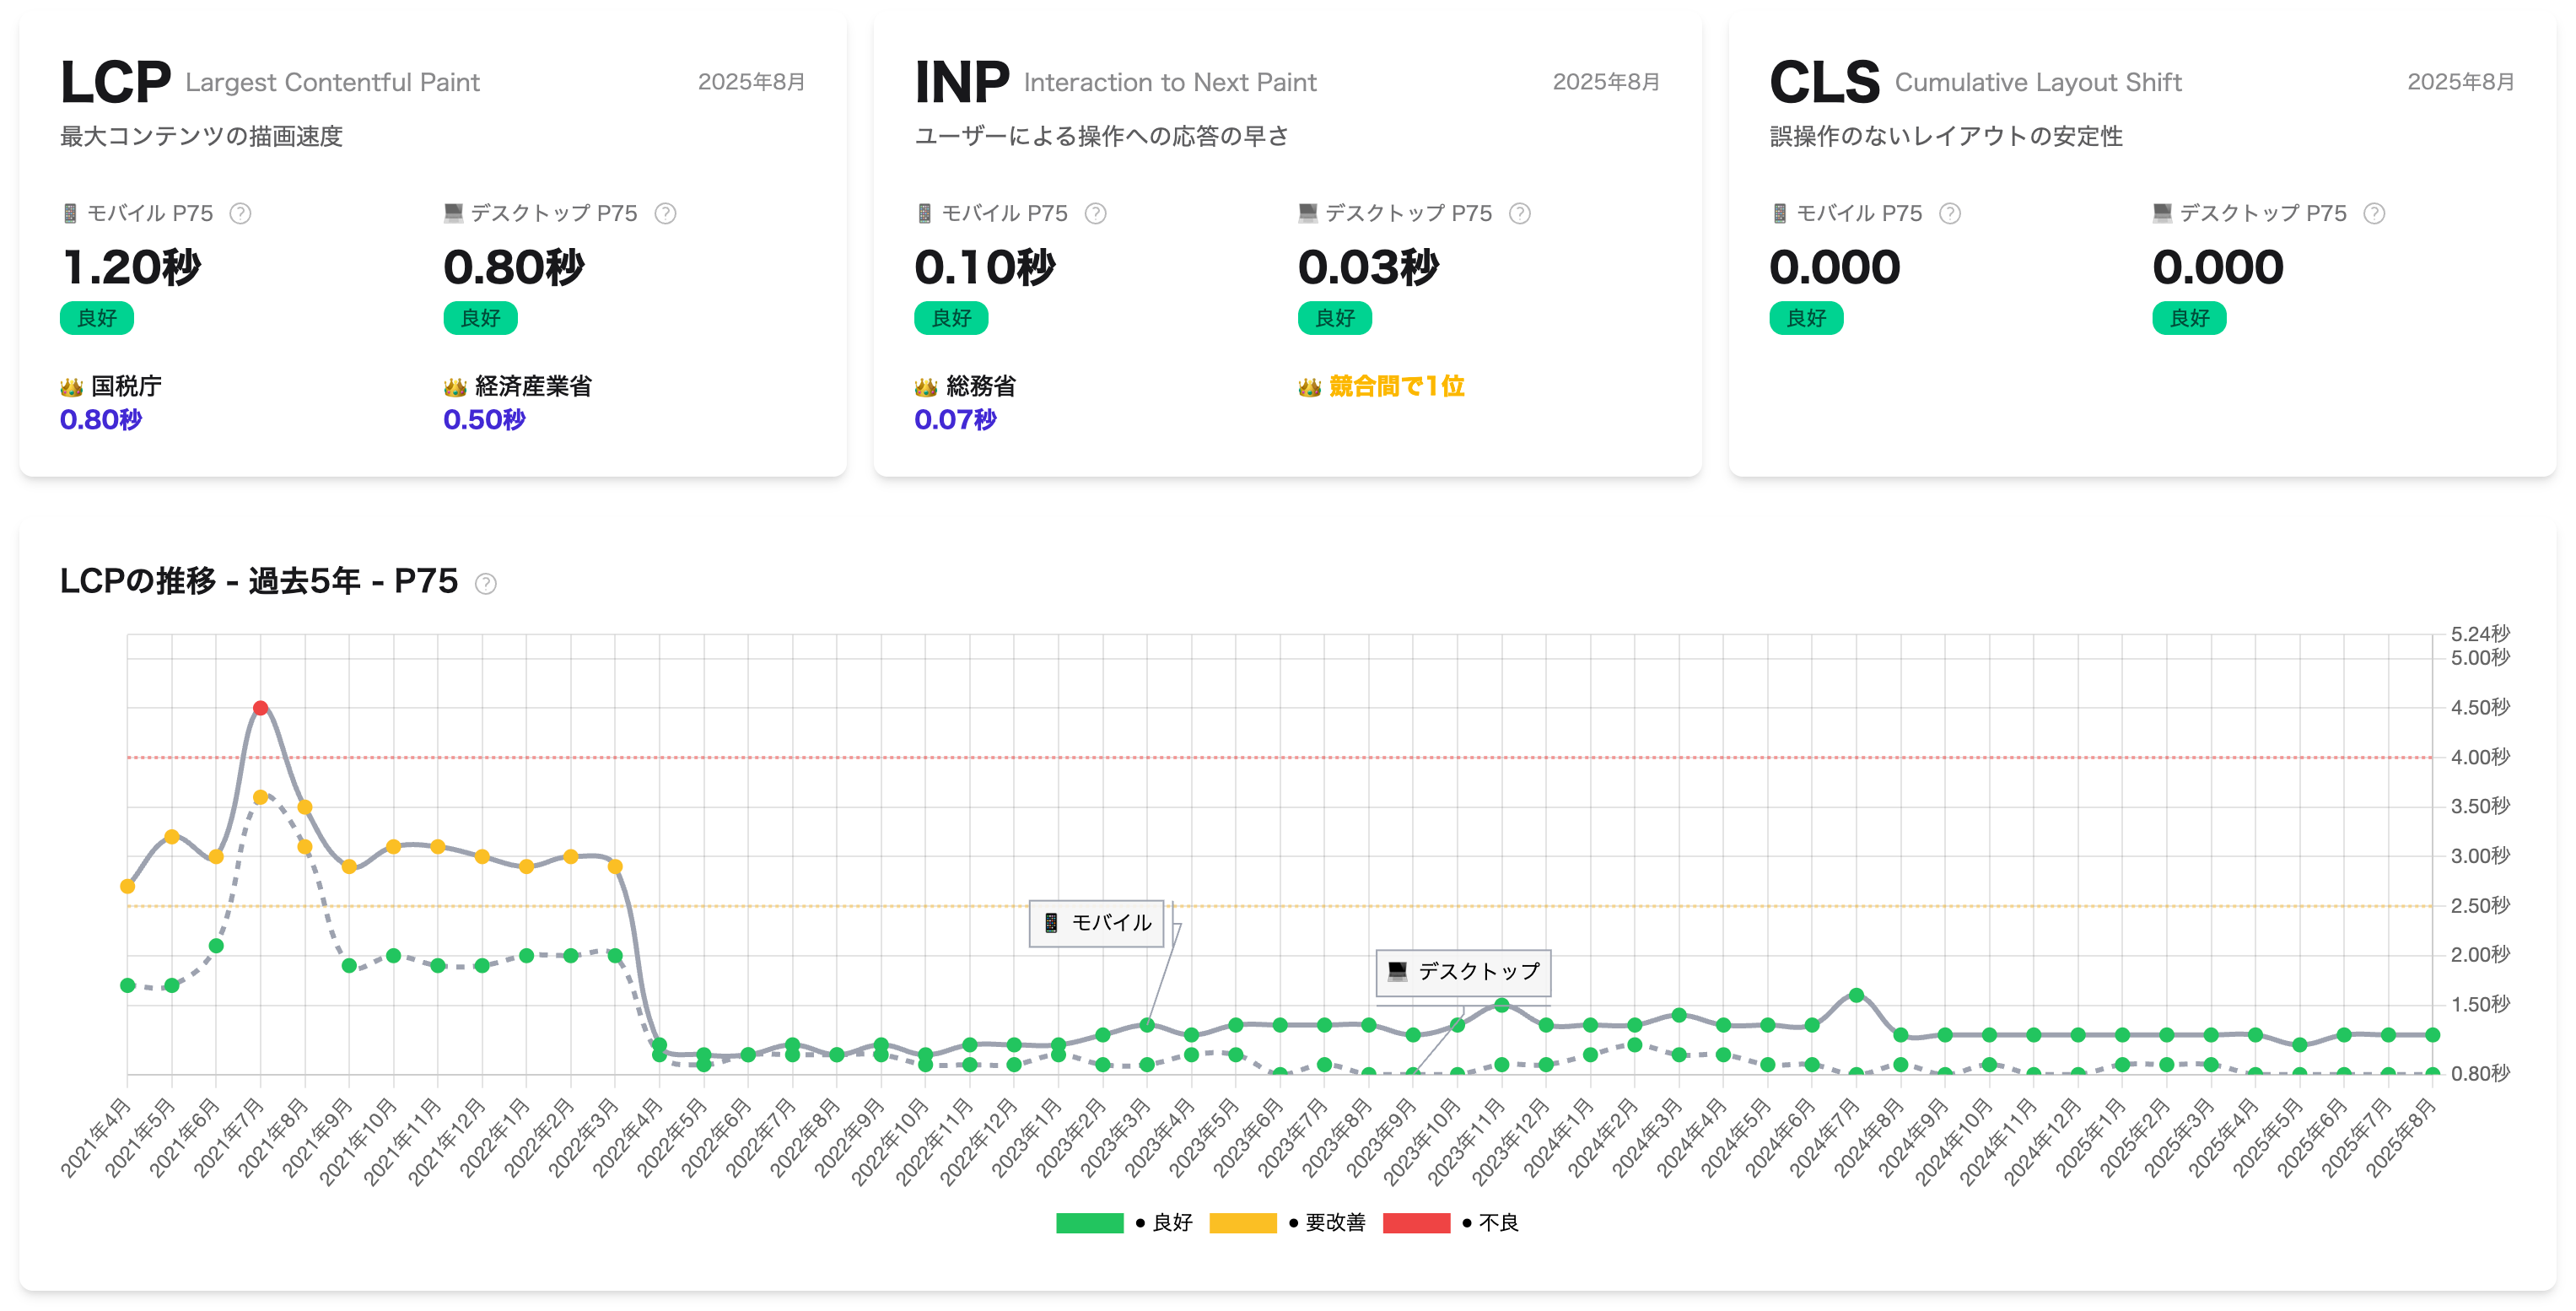Toggle 不良 series in chart legend

pos(1497,1222)
